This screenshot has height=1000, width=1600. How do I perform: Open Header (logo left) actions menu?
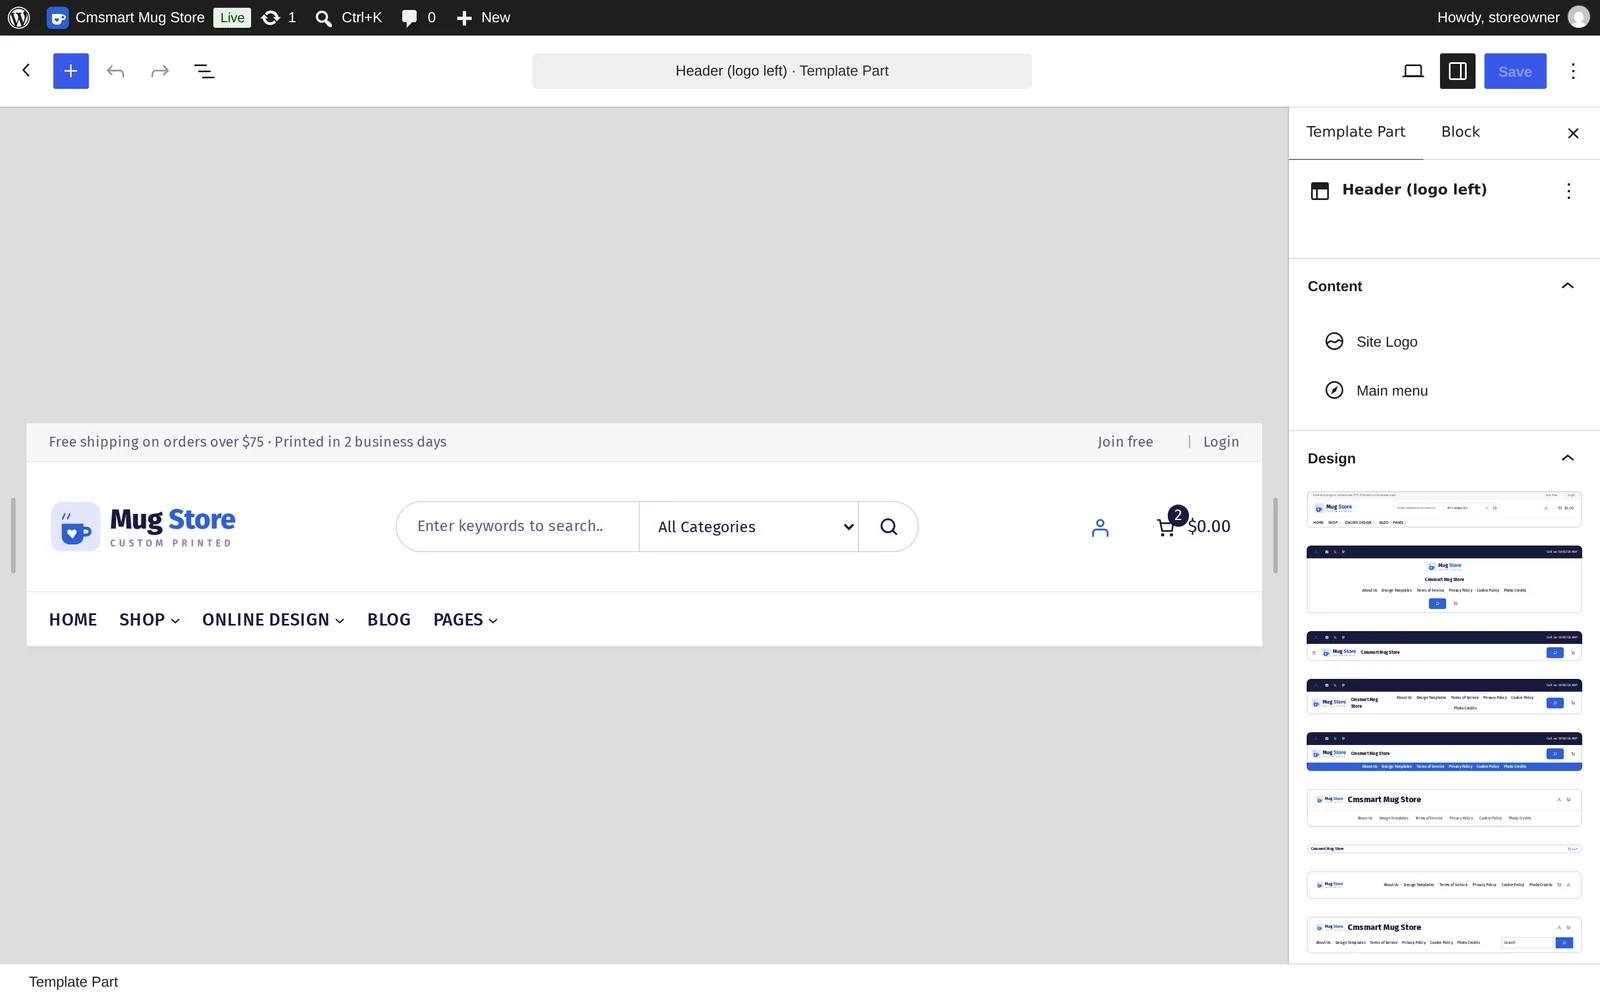tap(1569, 191)
